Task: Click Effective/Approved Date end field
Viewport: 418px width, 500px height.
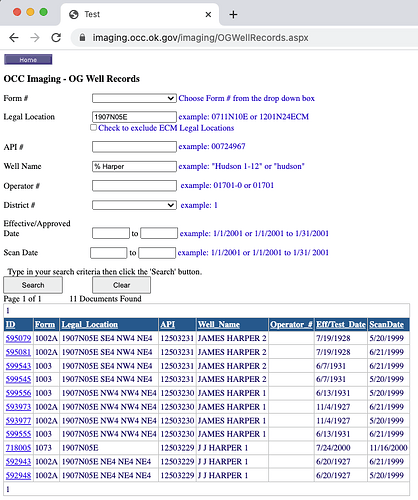Action: pyautogui.click(x=159, y=233)
